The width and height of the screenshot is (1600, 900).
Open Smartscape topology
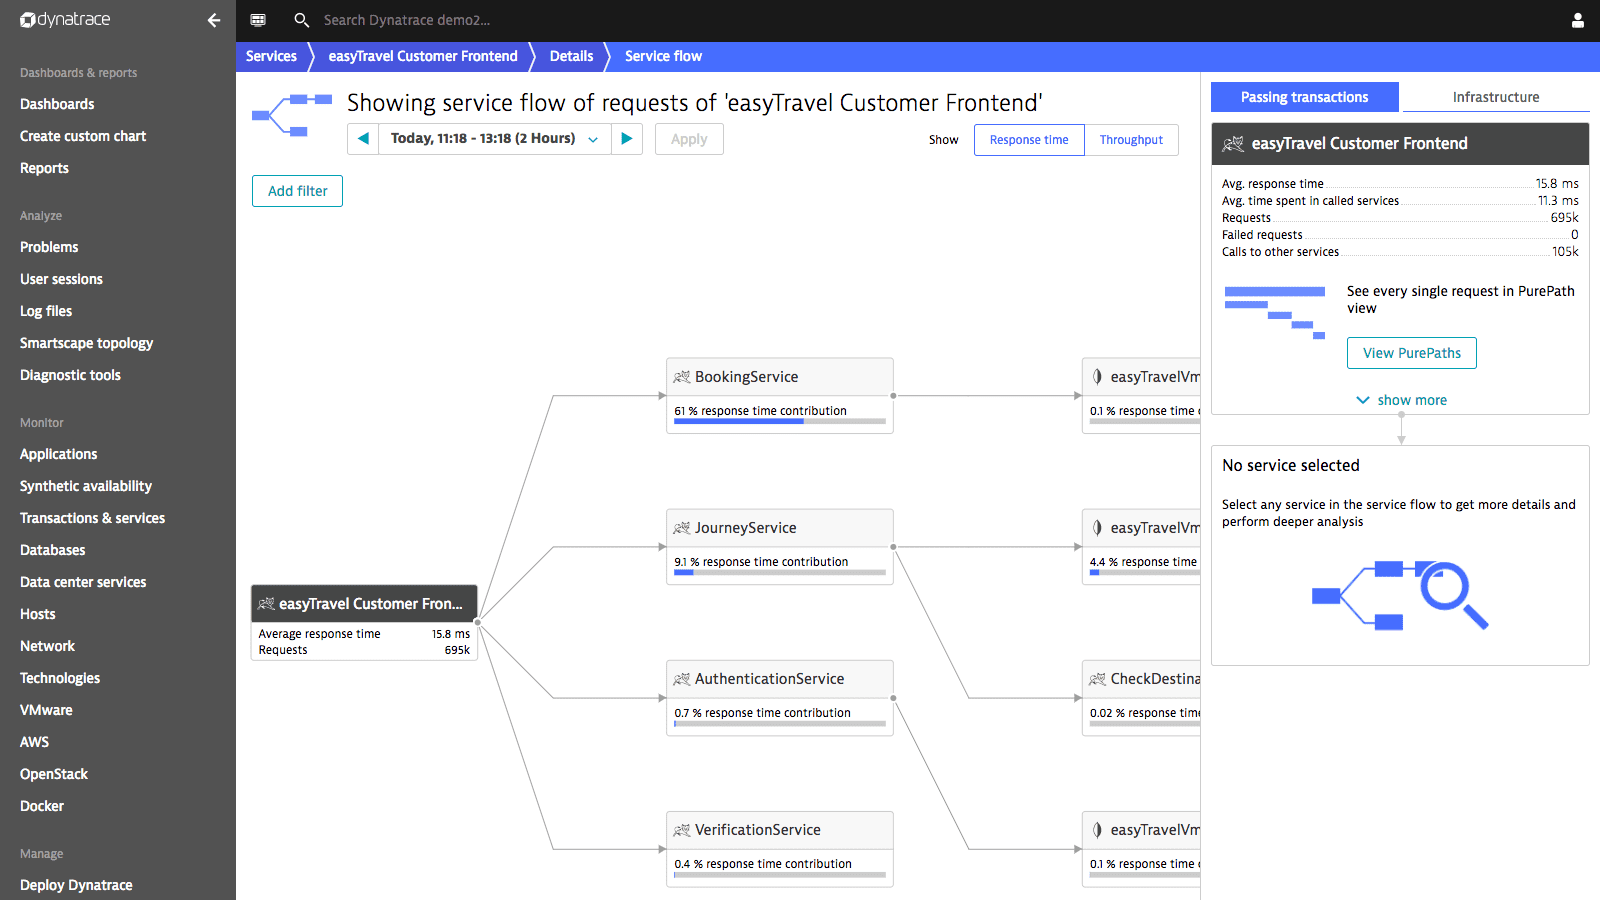(x=86, y=343)
